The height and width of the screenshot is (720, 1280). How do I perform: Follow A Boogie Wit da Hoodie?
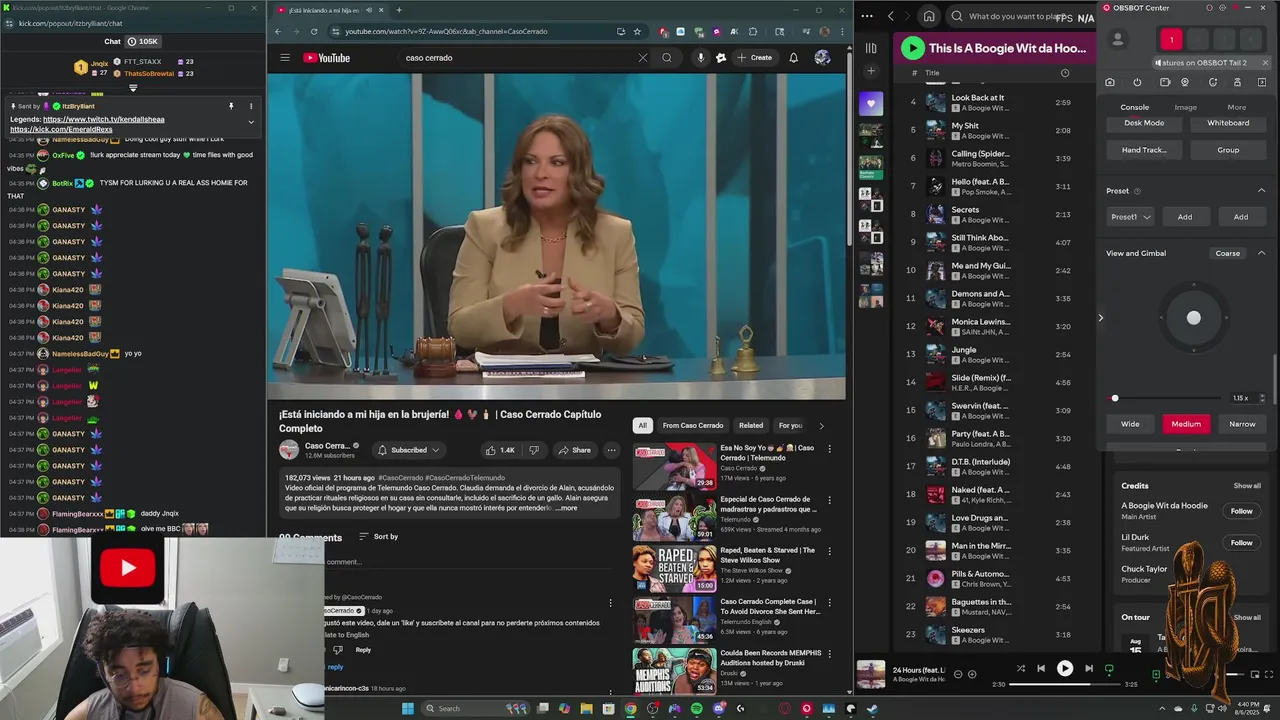coord(1241,511)
